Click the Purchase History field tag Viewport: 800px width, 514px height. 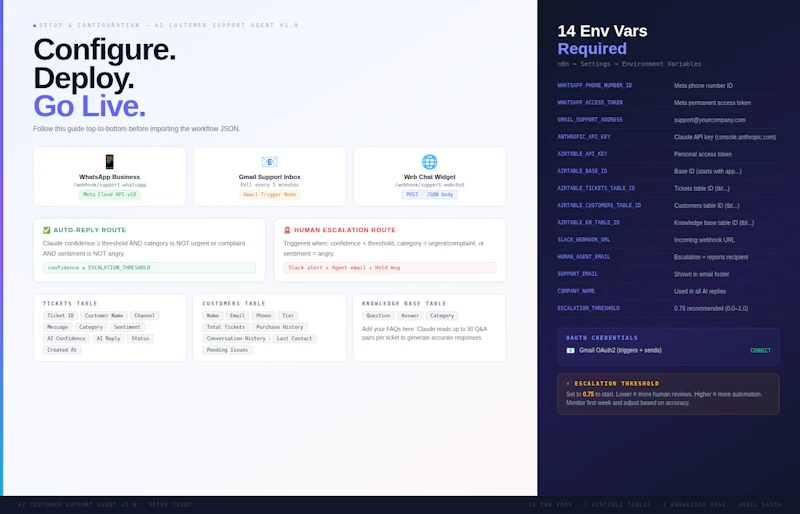(280, 327)
